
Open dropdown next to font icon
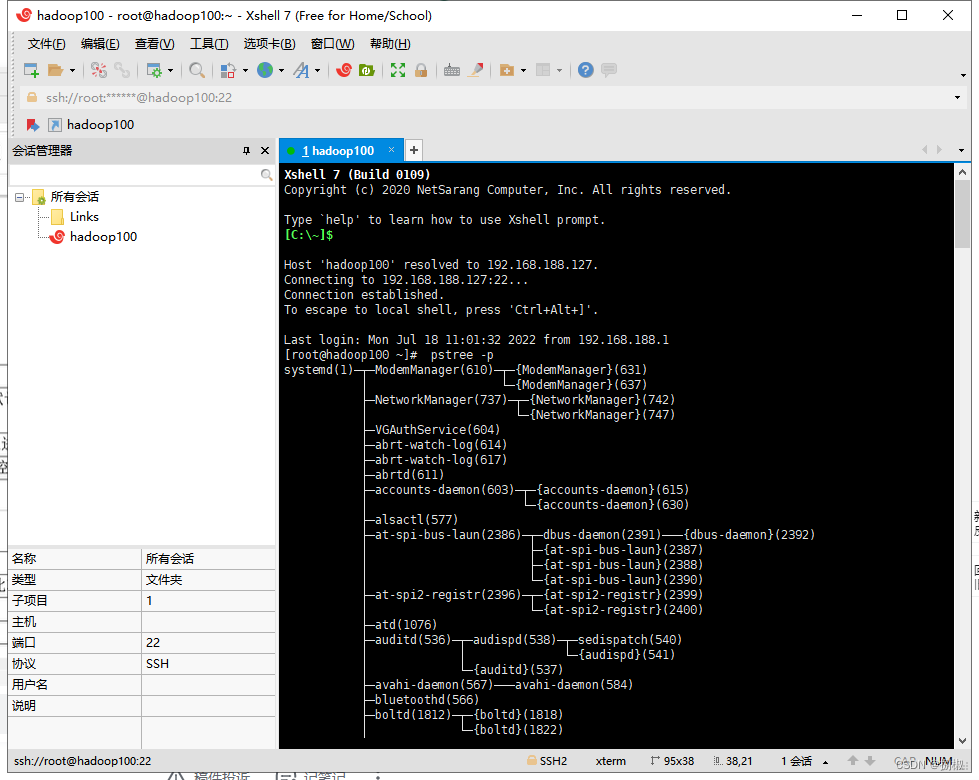pyautogui.click(x=318, y=71)
